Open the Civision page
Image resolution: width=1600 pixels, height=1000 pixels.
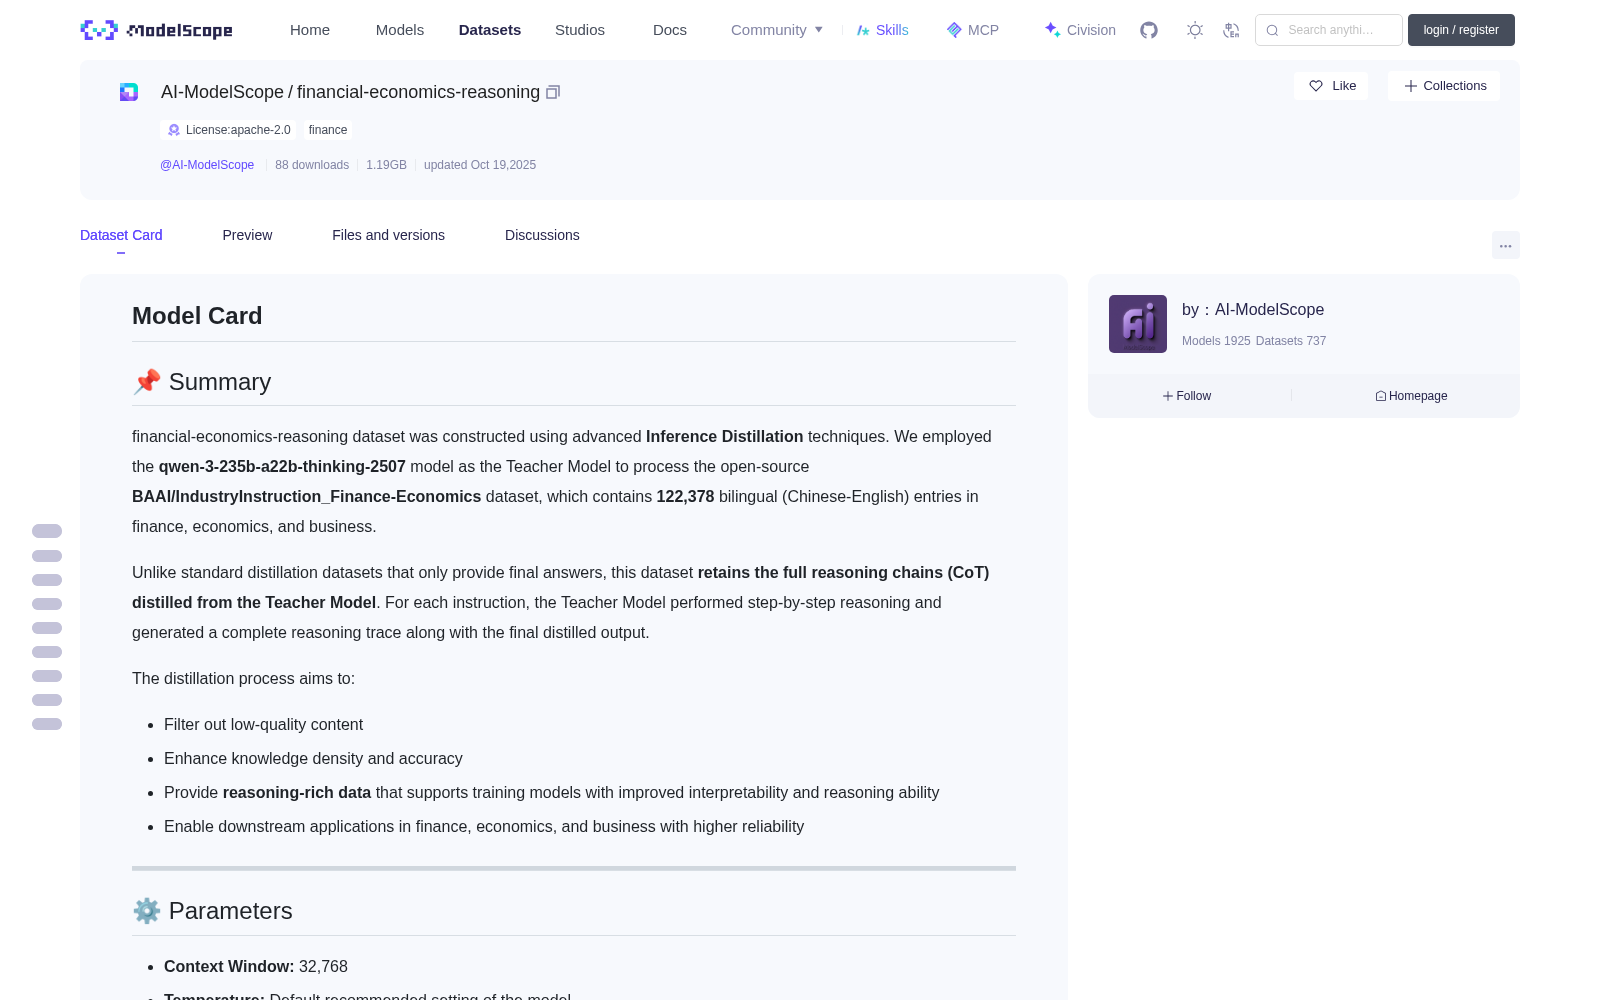1080,30
